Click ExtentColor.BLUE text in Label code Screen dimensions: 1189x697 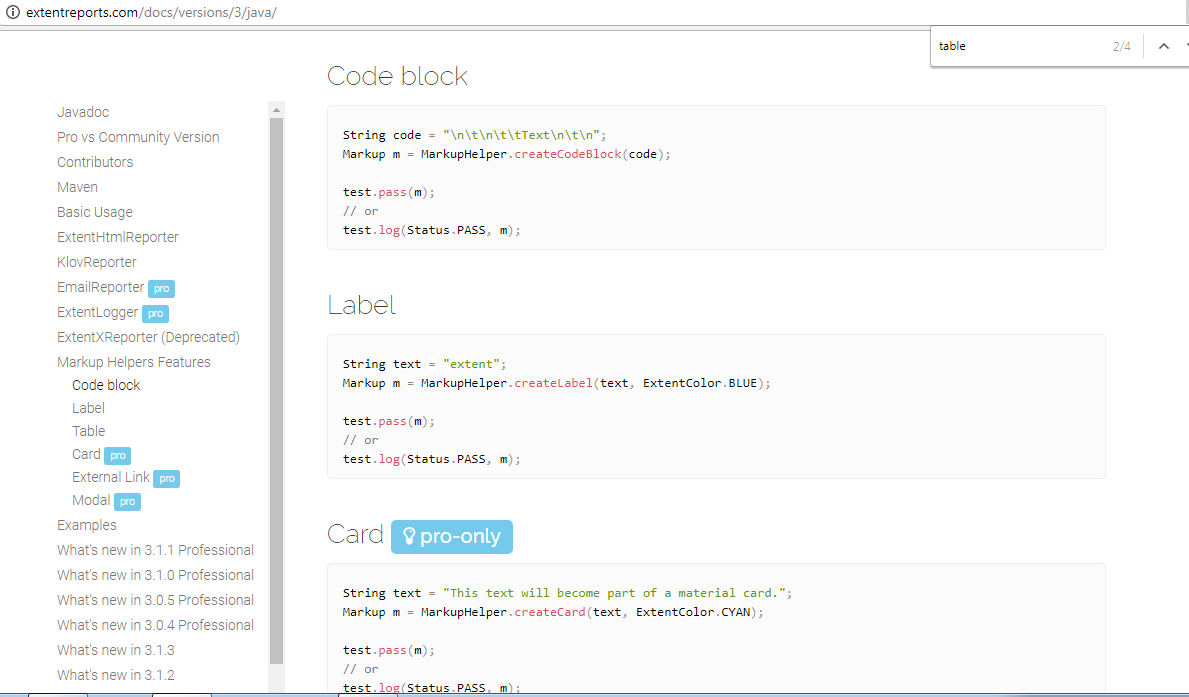[700, 384]
